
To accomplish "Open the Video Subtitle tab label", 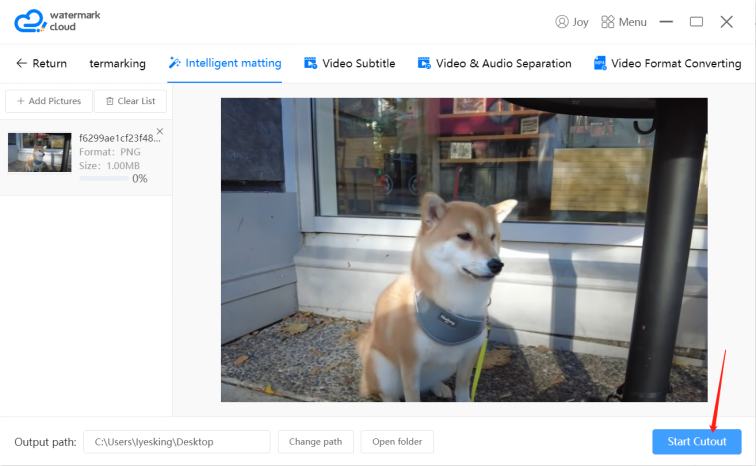I will click(x=359, y=63).
